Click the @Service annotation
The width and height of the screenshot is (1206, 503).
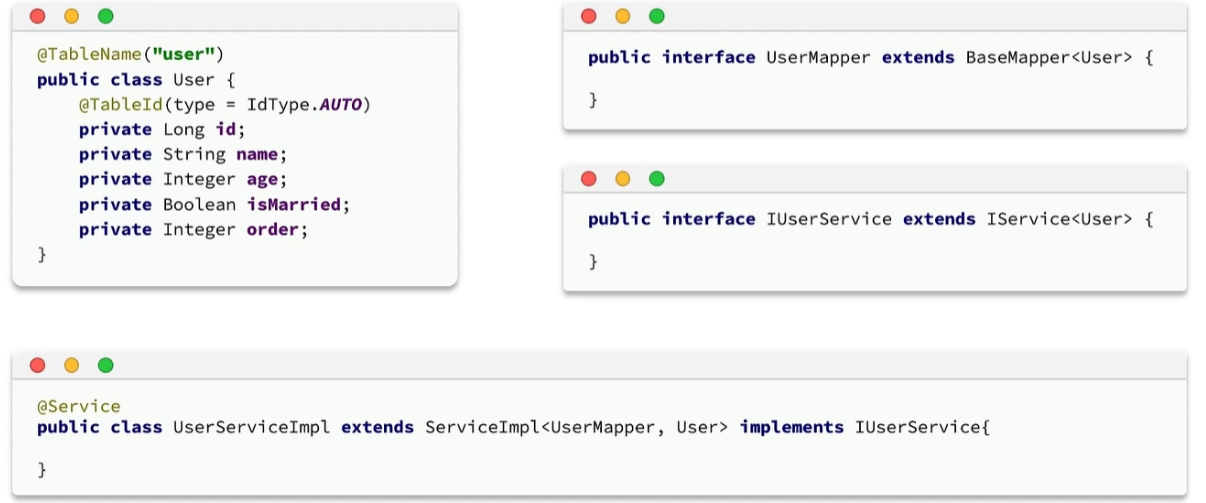[x=79, y=406]
